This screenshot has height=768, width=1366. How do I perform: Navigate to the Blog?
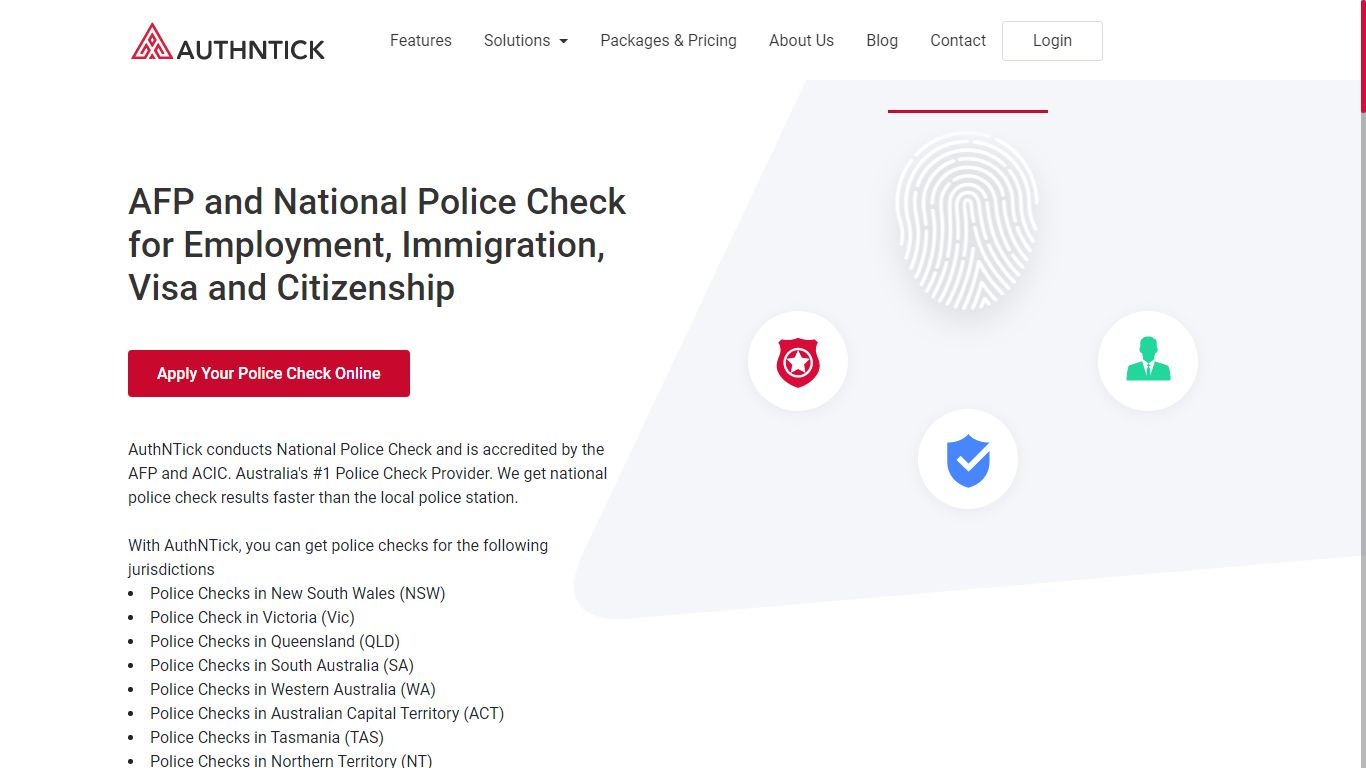(x=882, y=41)
